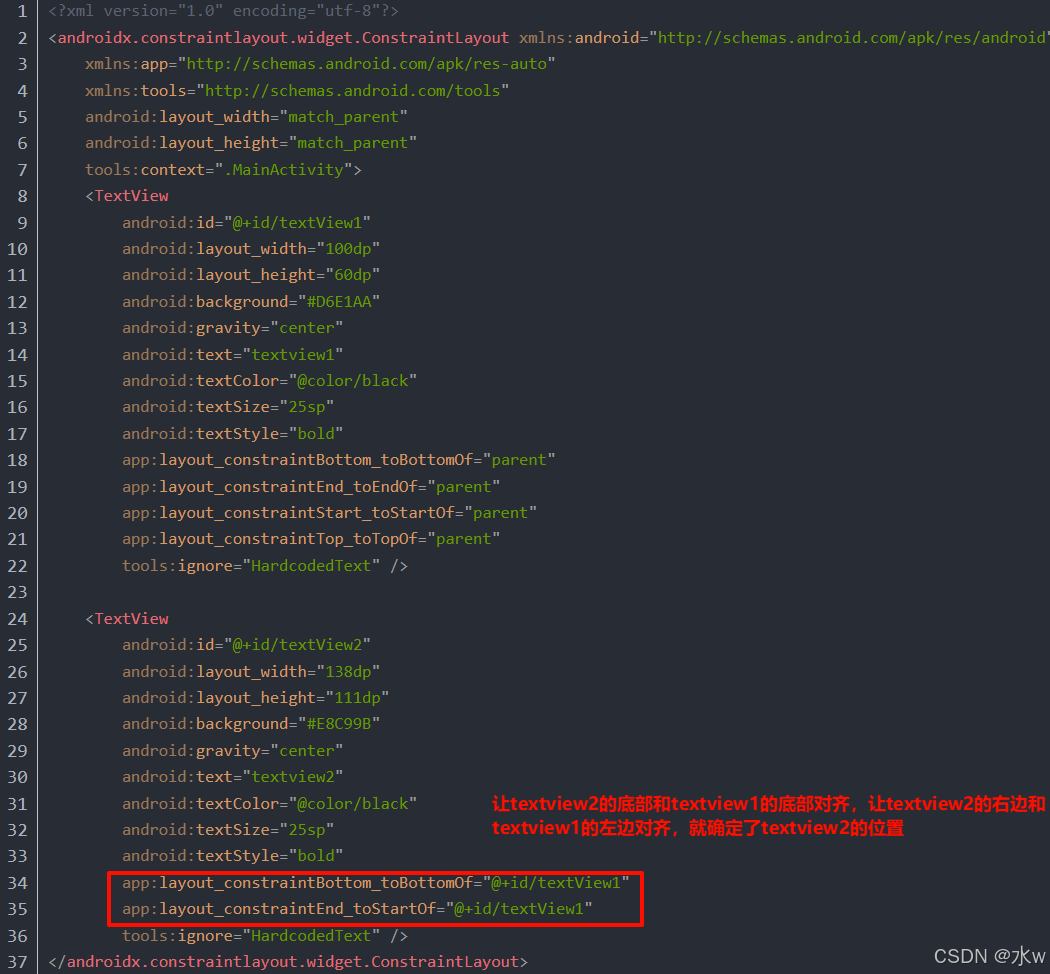Click constraintEnd_toStartOf "@+id/textView1" on line 35
This screenshot has height=974, width=1050.
pyautogui.click(x=357, y=909)
